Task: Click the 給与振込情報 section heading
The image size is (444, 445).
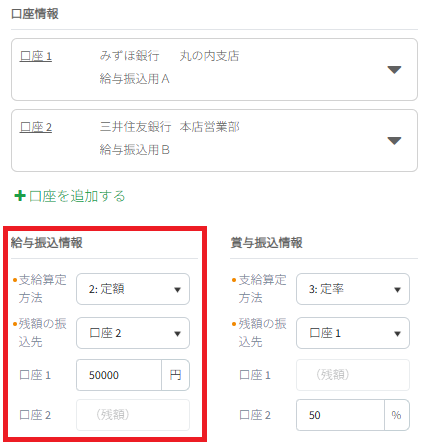Action: point(47,243)
